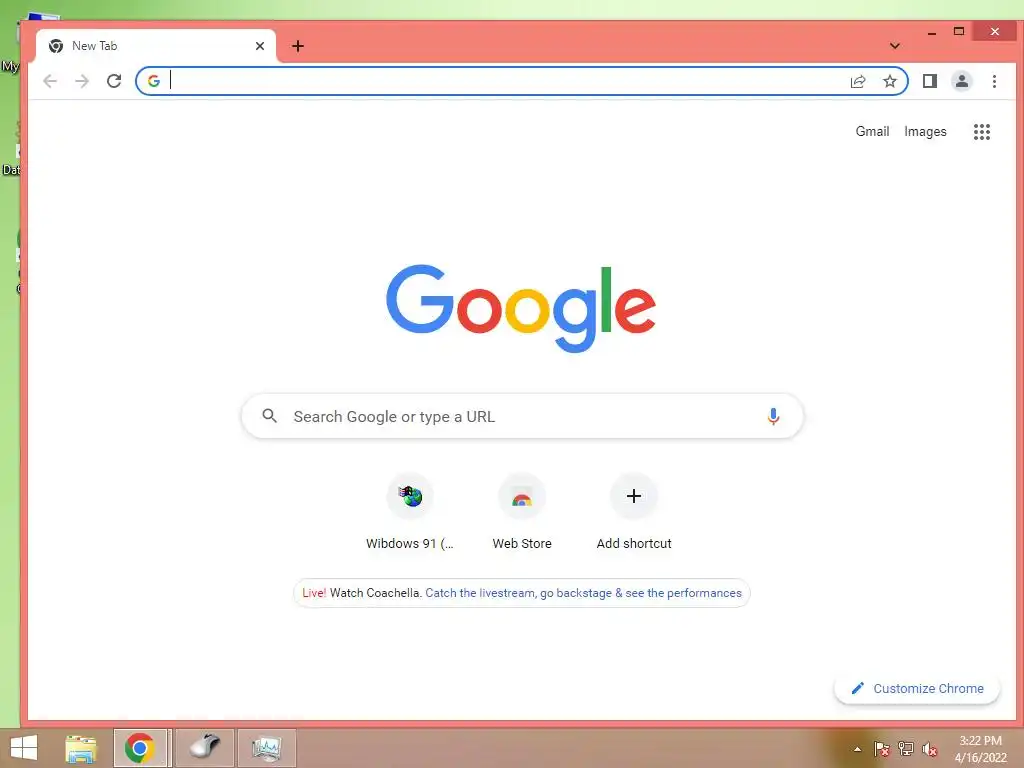This screenshot has height=768, width=1024.
Task: Add a new shortcut tile
Action: [x=633, y=513]
